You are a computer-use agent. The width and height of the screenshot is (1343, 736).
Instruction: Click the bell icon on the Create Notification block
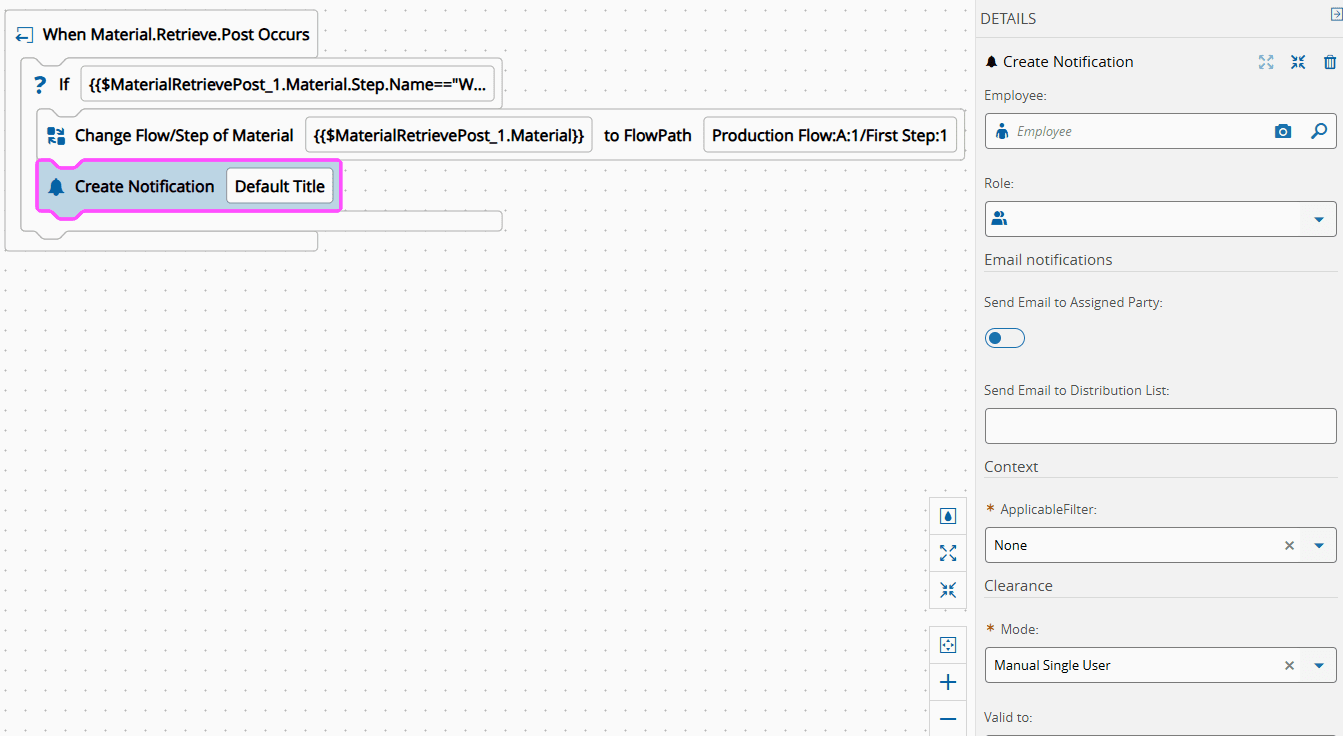[x=56, y=187]
